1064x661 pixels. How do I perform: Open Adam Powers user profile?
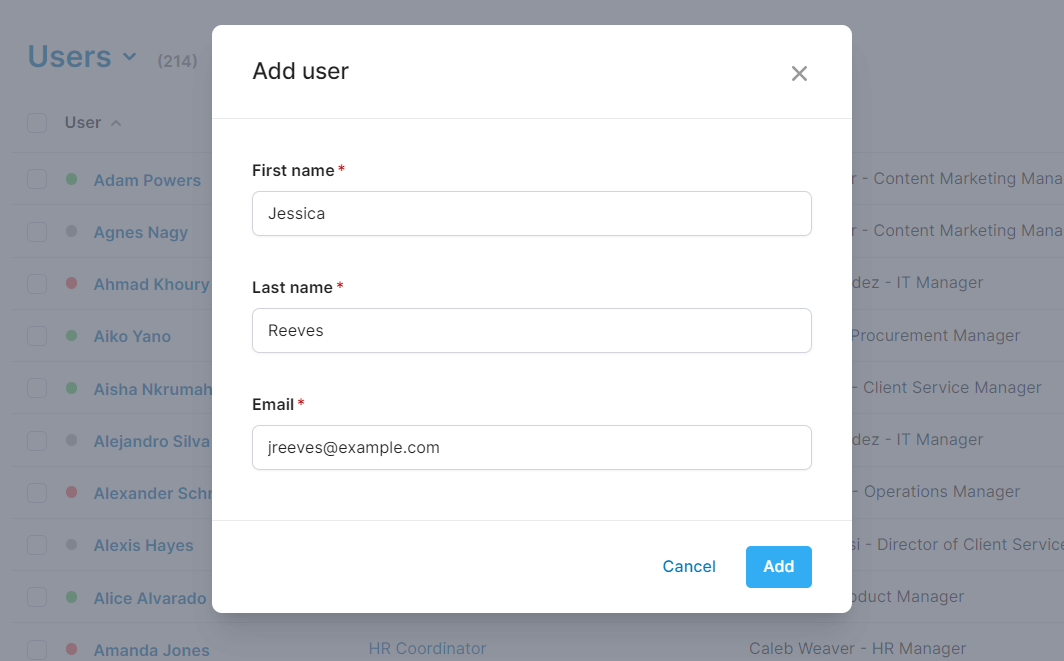point(147,181)
